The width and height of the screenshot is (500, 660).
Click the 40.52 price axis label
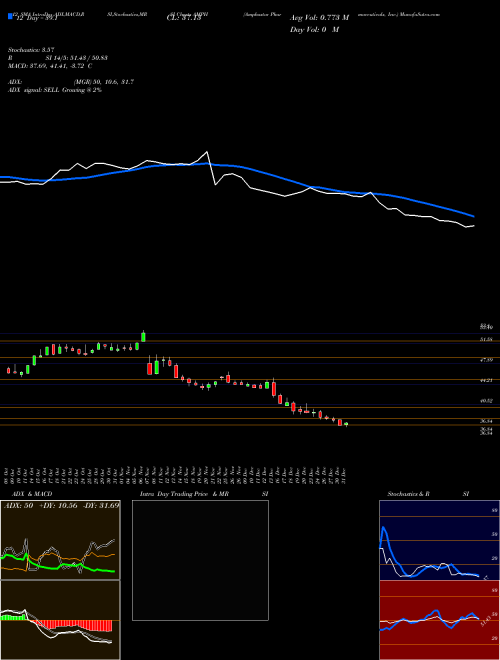[487, 401]
